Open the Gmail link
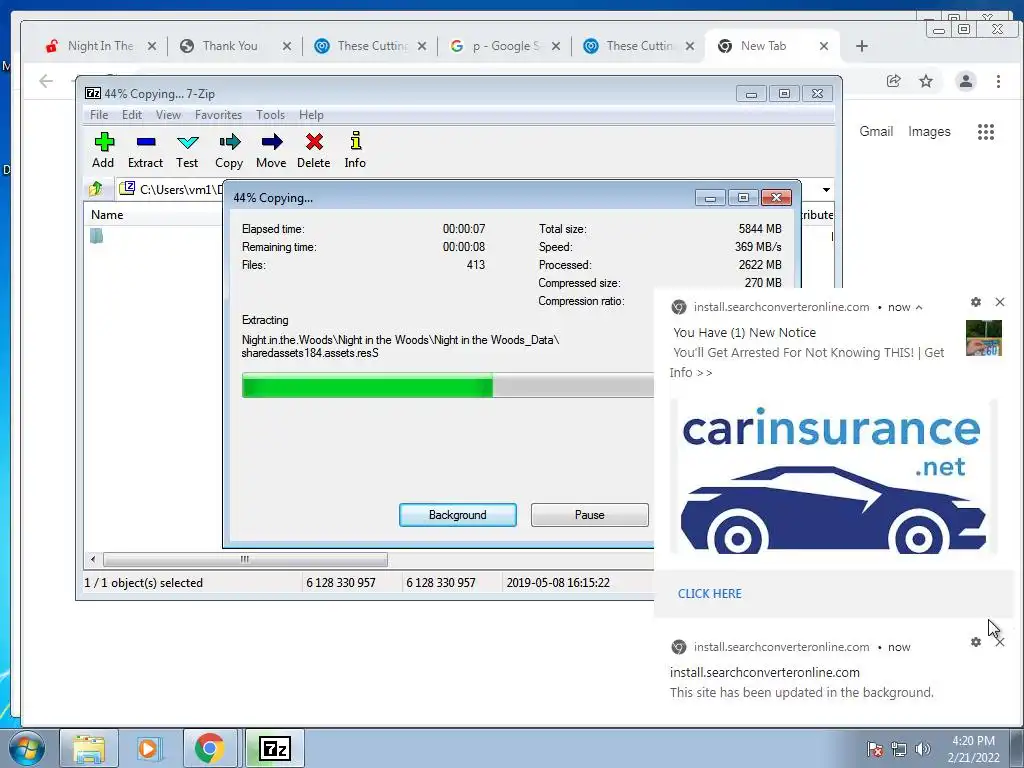1024x768 pixels. [876, 131]
